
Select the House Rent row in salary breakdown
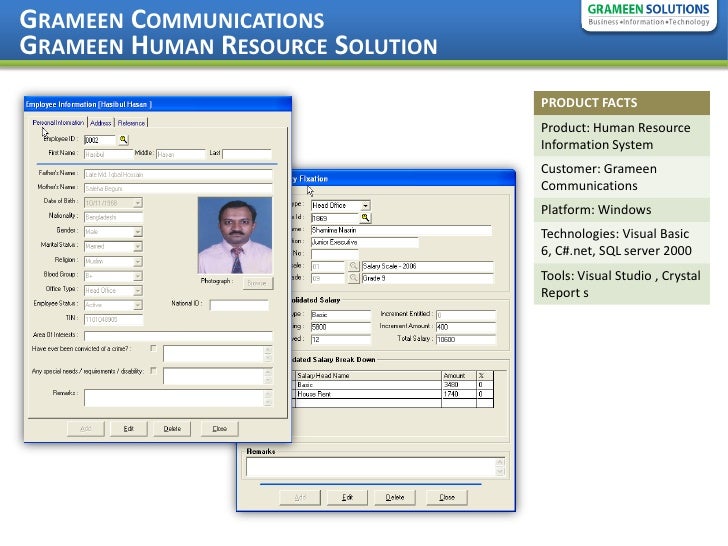point(394,394)
